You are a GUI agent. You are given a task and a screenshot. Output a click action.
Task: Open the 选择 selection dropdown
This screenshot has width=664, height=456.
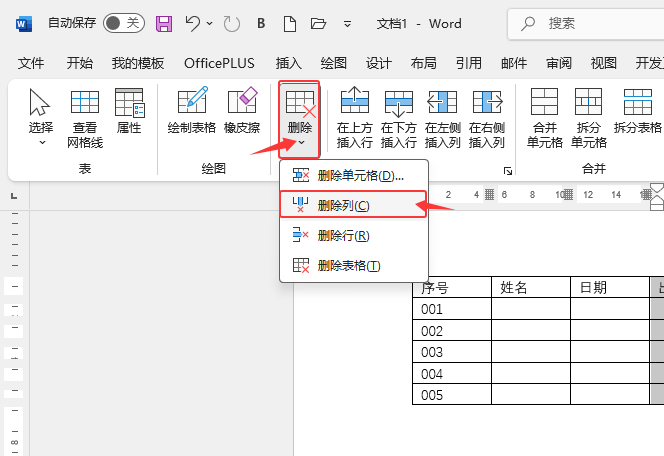click(41, 116)
